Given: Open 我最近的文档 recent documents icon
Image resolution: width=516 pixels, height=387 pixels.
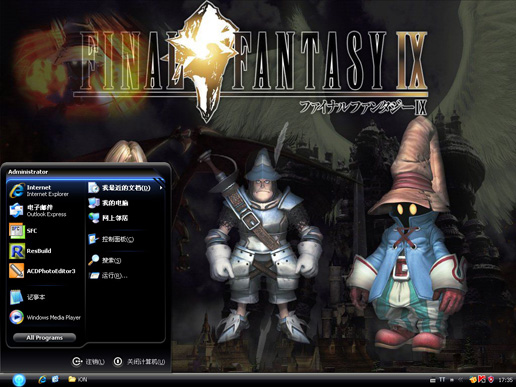Looking at the screenshot, I should pyautogui.click(x=94, y=188).
